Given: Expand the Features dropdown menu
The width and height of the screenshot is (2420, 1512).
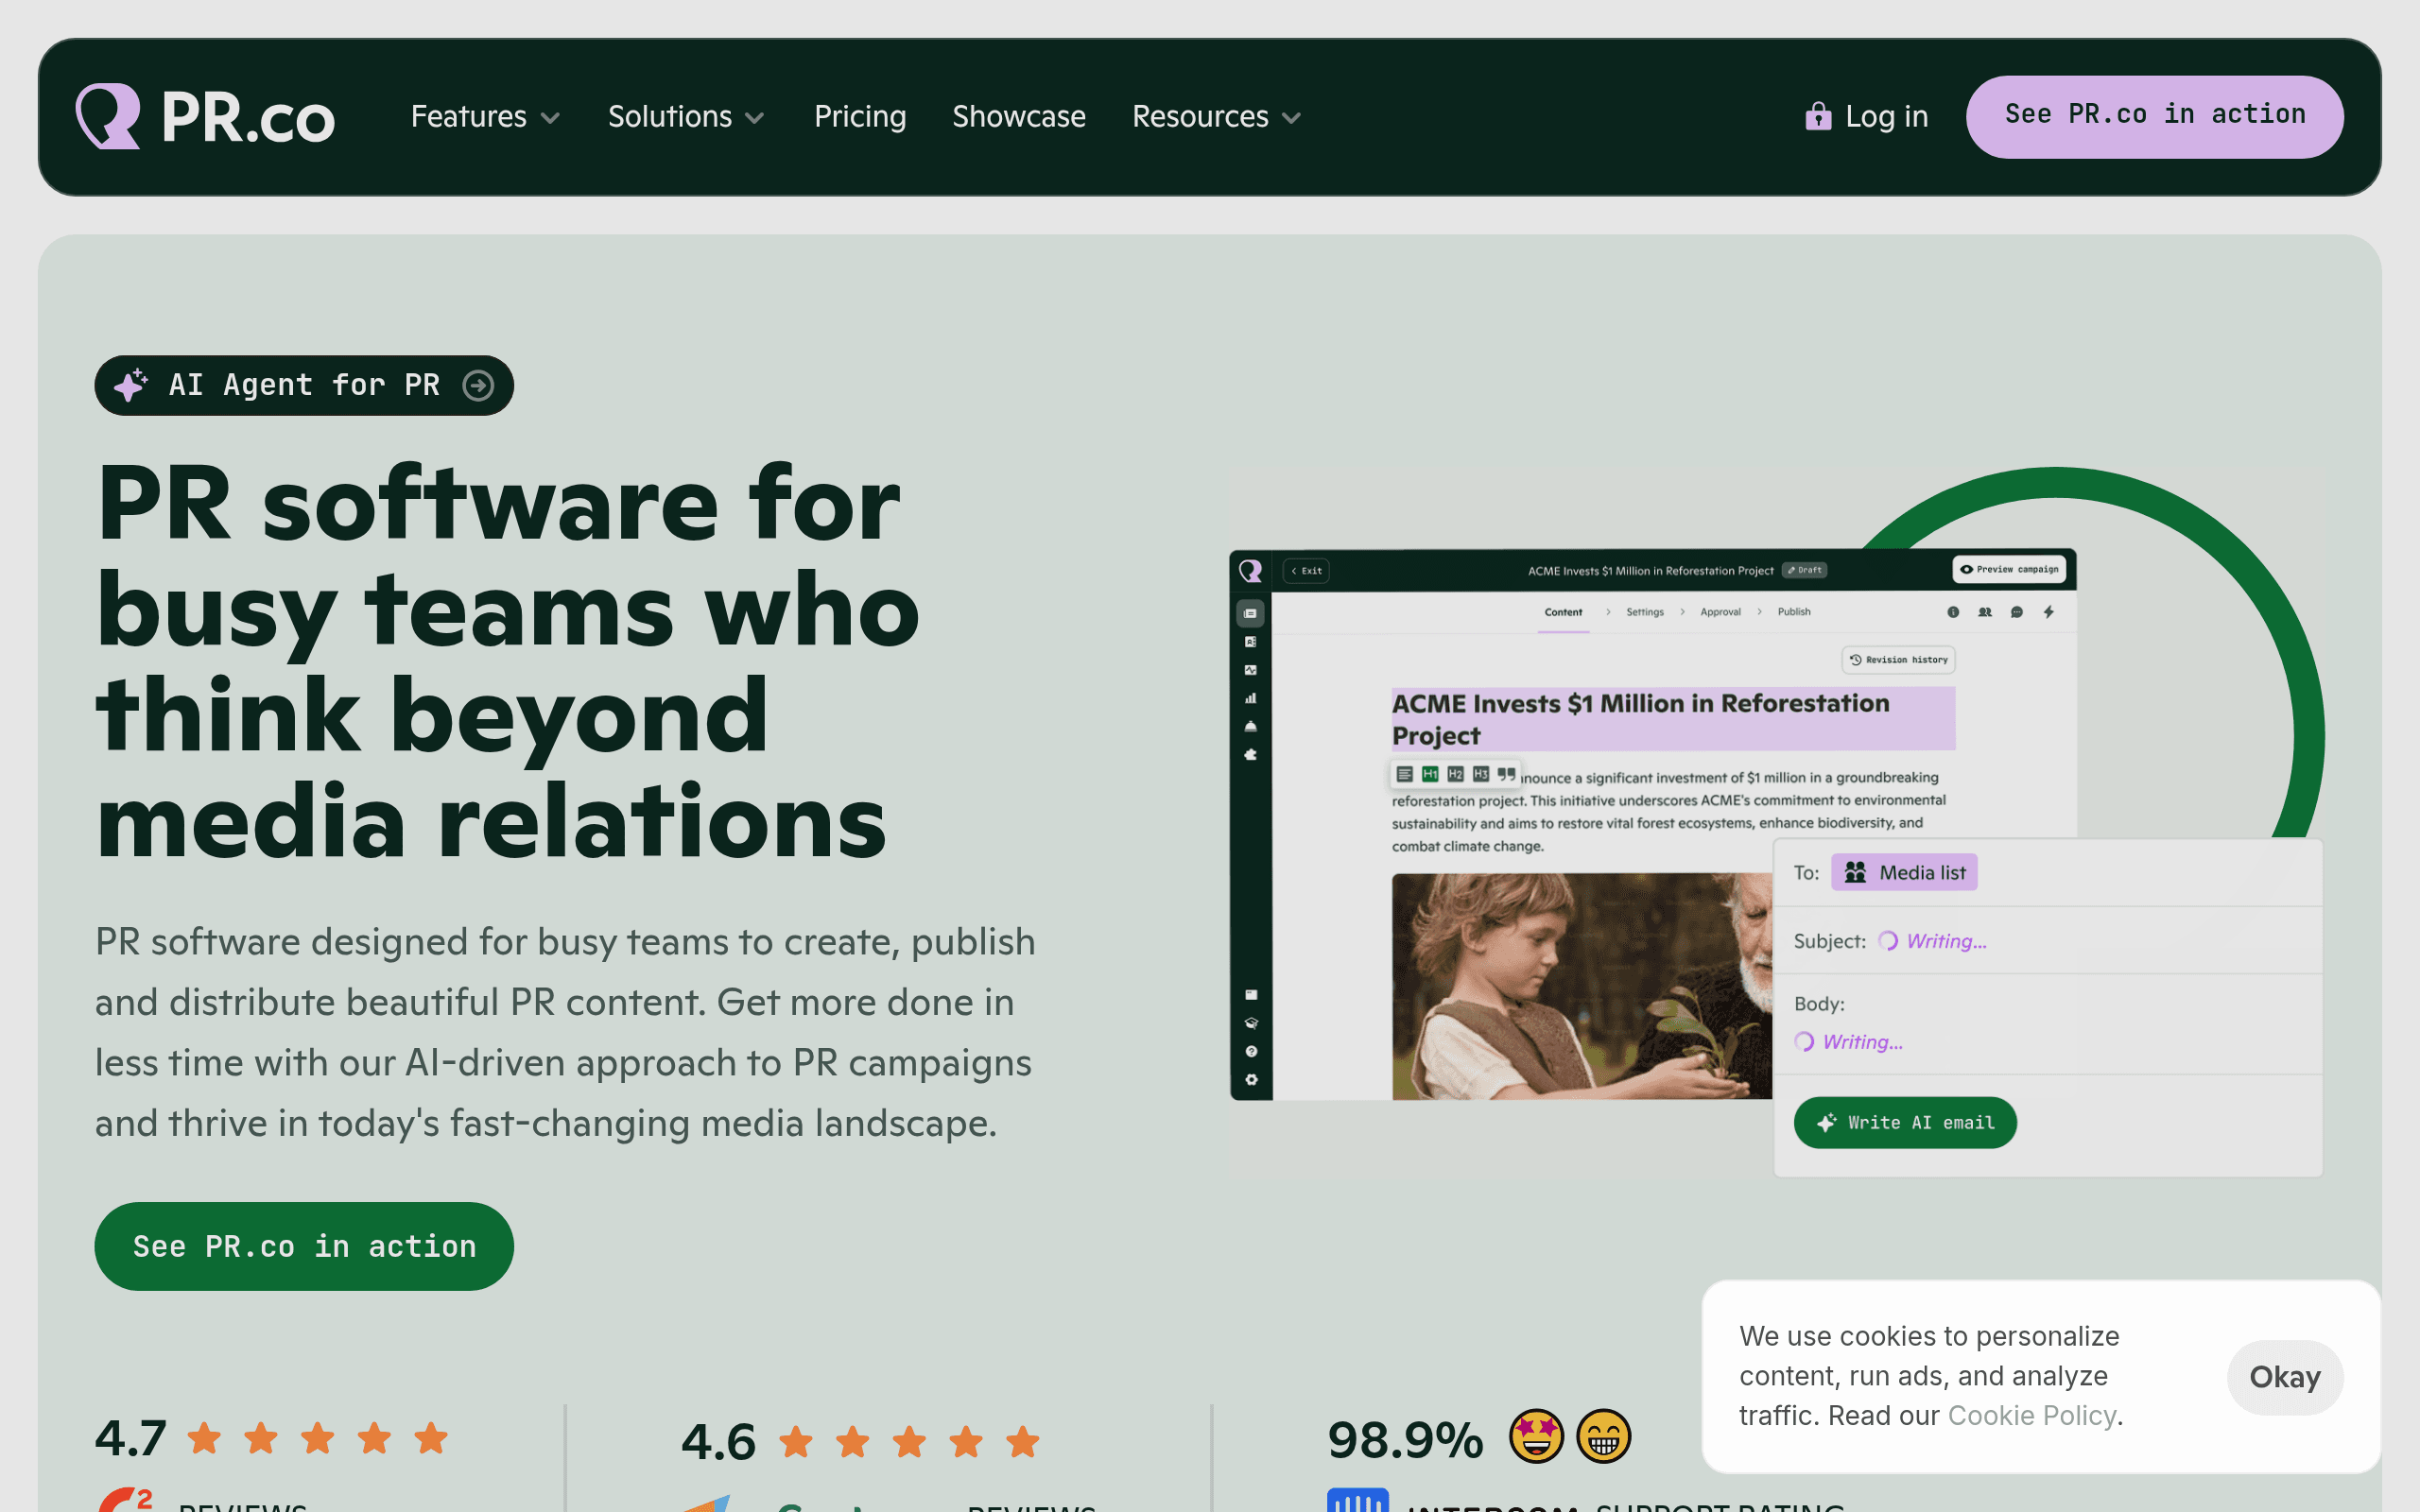Looking at the screenshot, I should point(485,117).
